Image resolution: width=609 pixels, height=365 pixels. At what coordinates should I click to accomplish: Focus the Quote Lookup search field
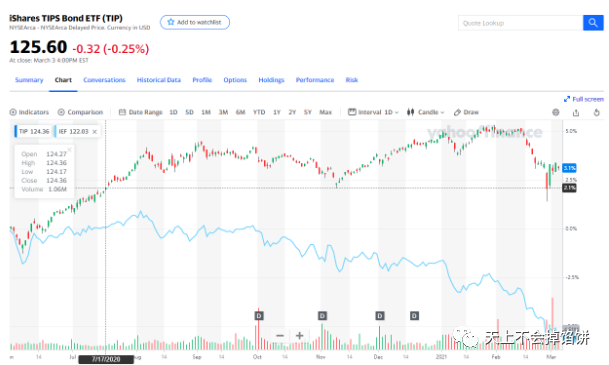[520, 23]
